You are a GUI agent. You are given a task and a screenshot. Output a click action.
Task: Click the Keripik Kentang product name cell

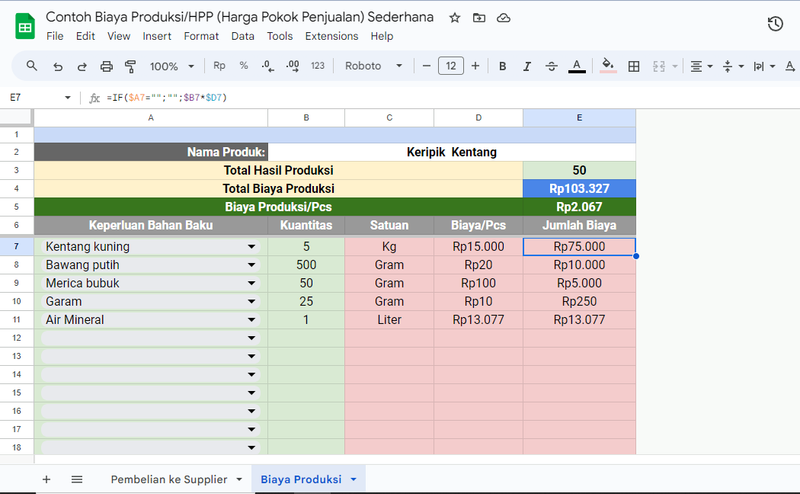coord(452,152)
